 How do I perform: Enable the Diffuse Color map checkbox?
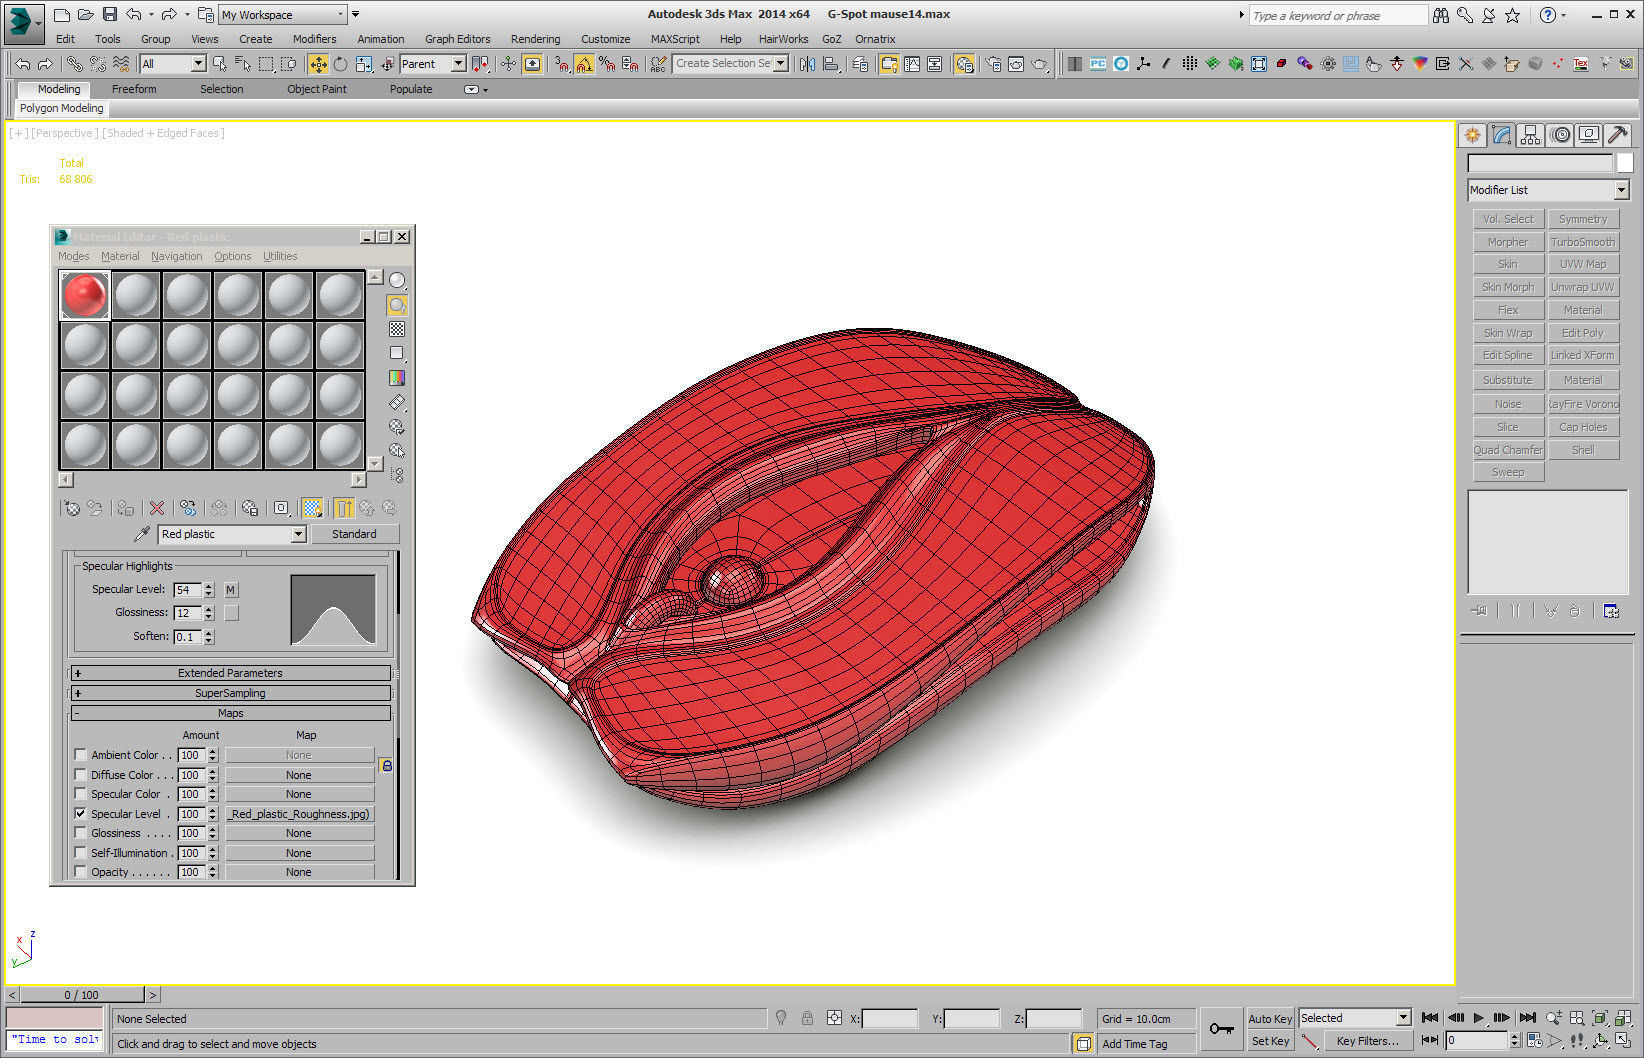point(80,774)
